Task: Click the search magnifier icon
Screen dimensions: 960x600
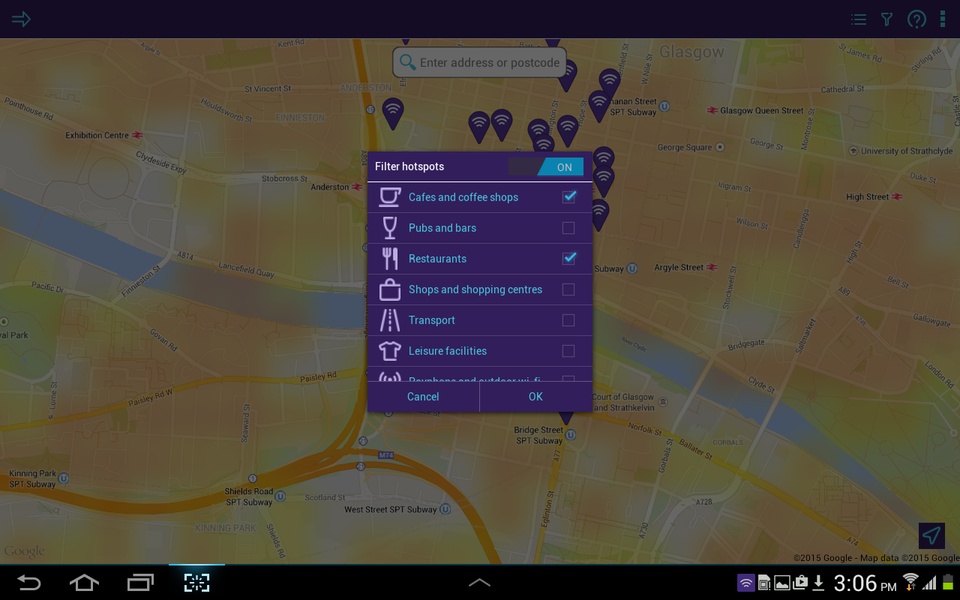Action: point(407,62)
